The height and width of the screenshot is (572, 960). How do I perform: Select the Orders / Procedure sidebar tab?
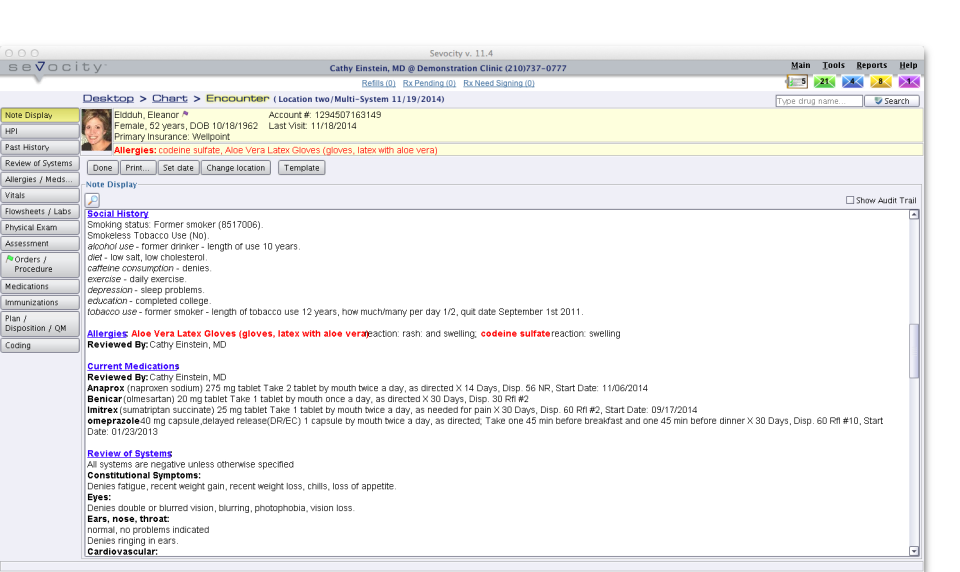[40, 265]
